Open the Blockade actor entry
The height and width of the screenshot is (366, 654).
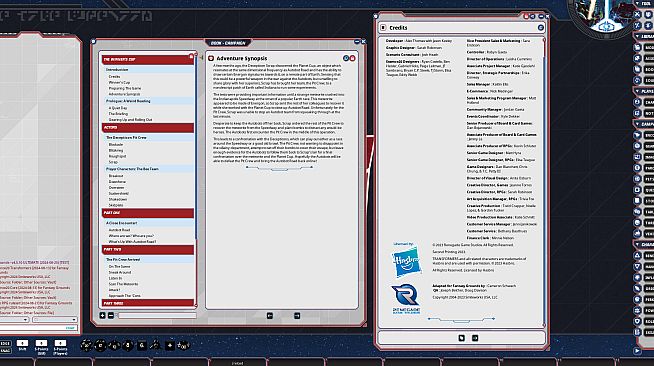[x=116, y=145]
